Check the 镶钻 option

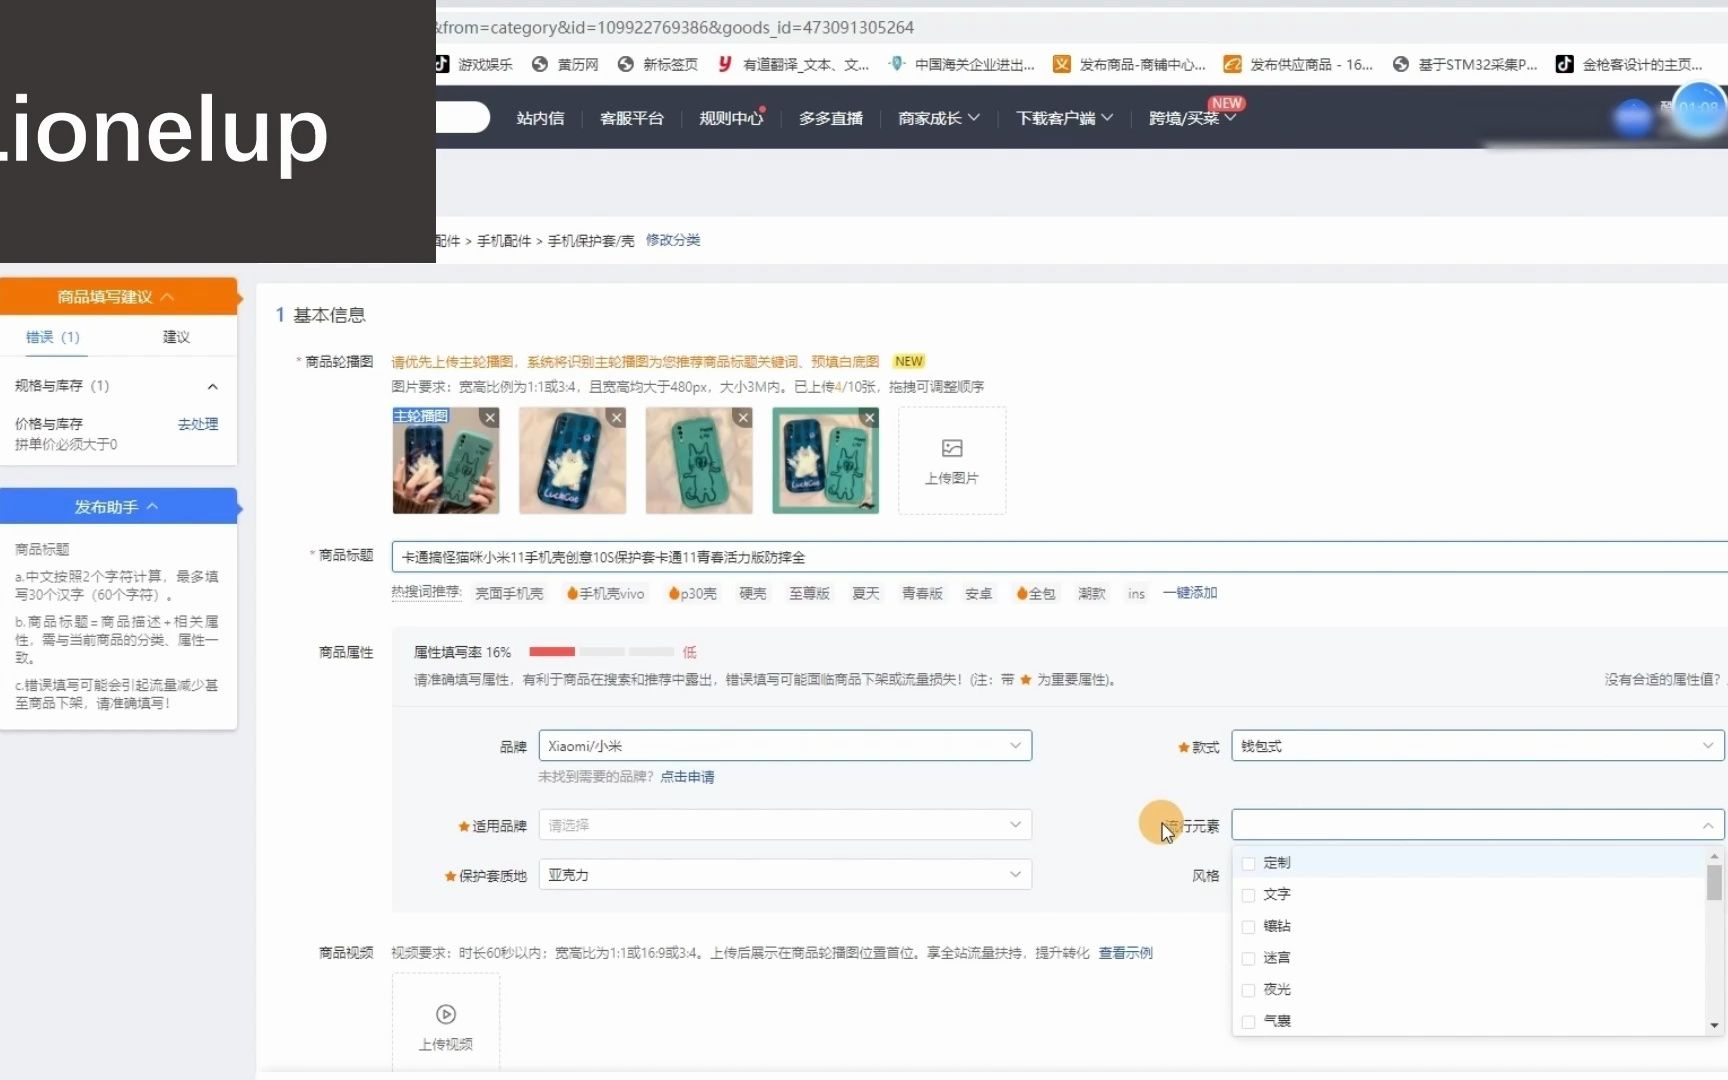tap(1248, 927)
